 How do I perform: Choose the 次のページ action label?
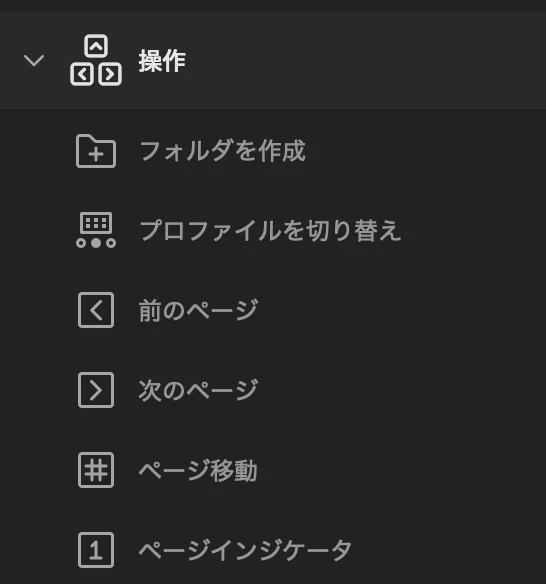point(198,390)
